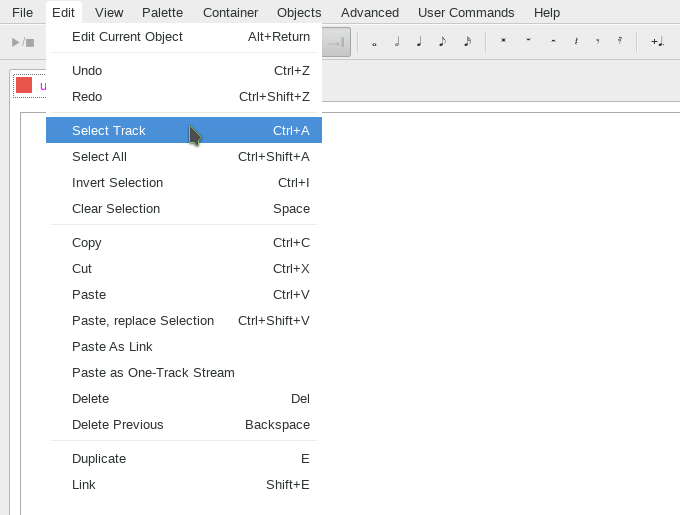Image resolution: width=680 pixels, height=515 pixels.
Task: Open the View menu
Action: (x=109, y=13)
